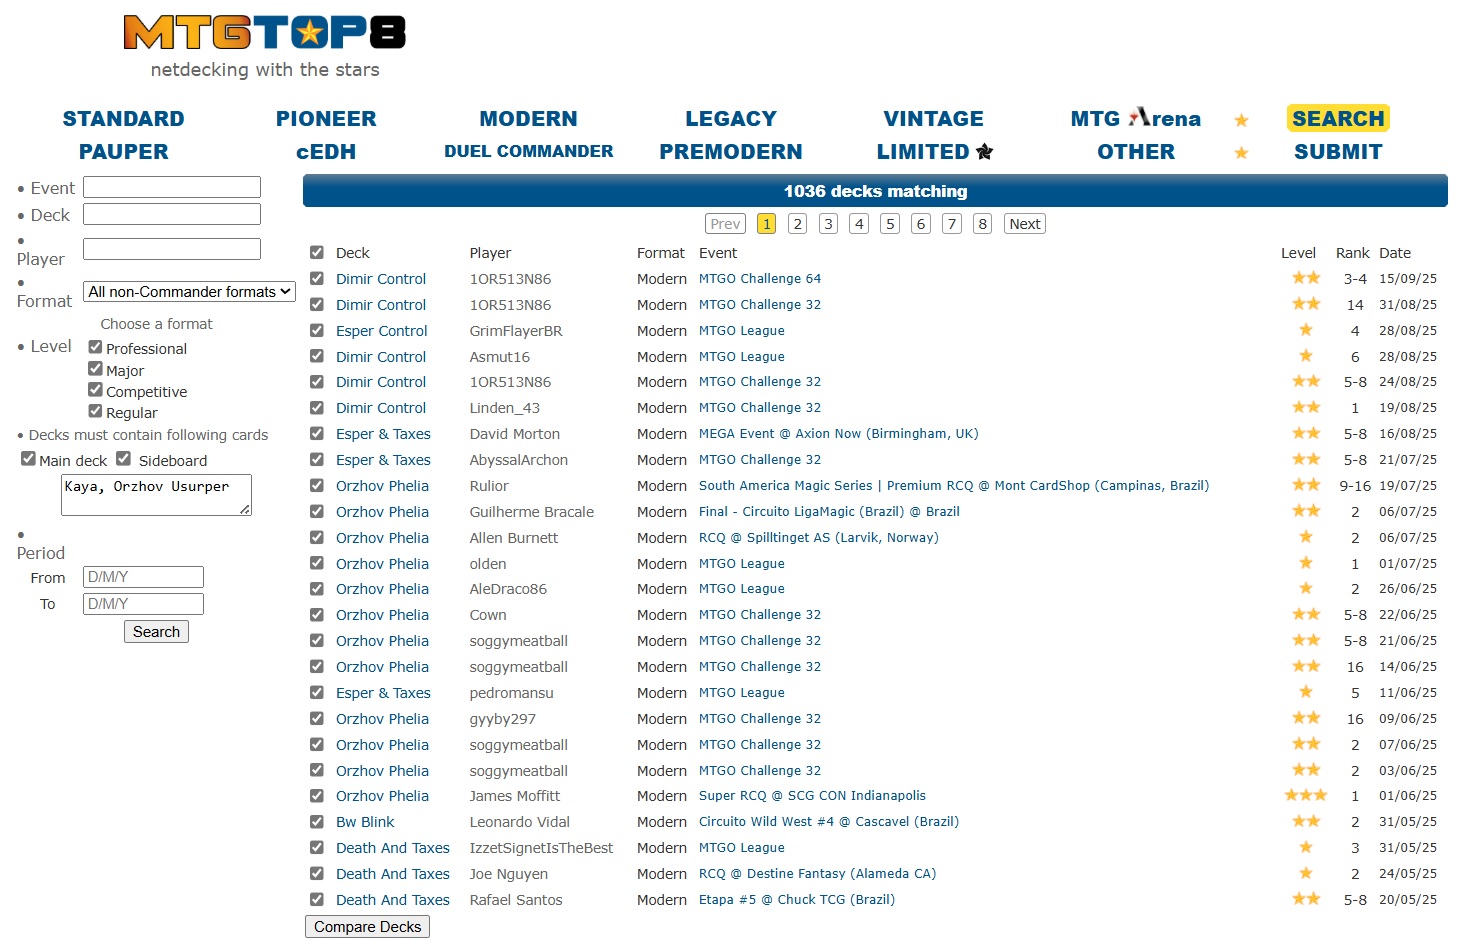This screenshot has width=1471, height=940.
Task: Click the Limited format icon
Action: 985,152
